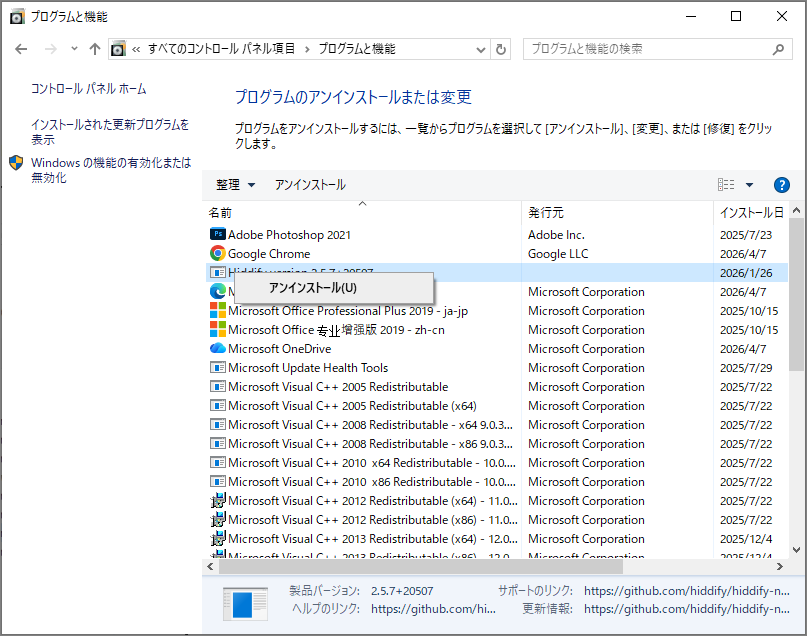
Task: Click the Windows features shield icon
Action: coord(16,163)
